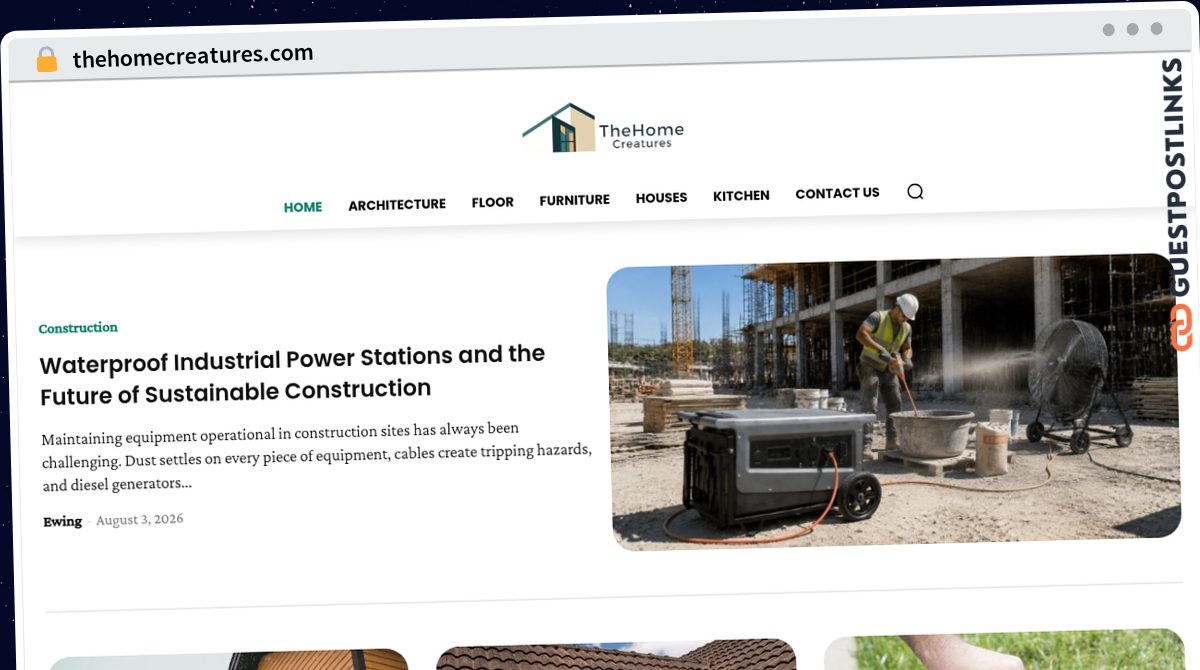Navigate to the KITCHEN menu item

point(741,196)
